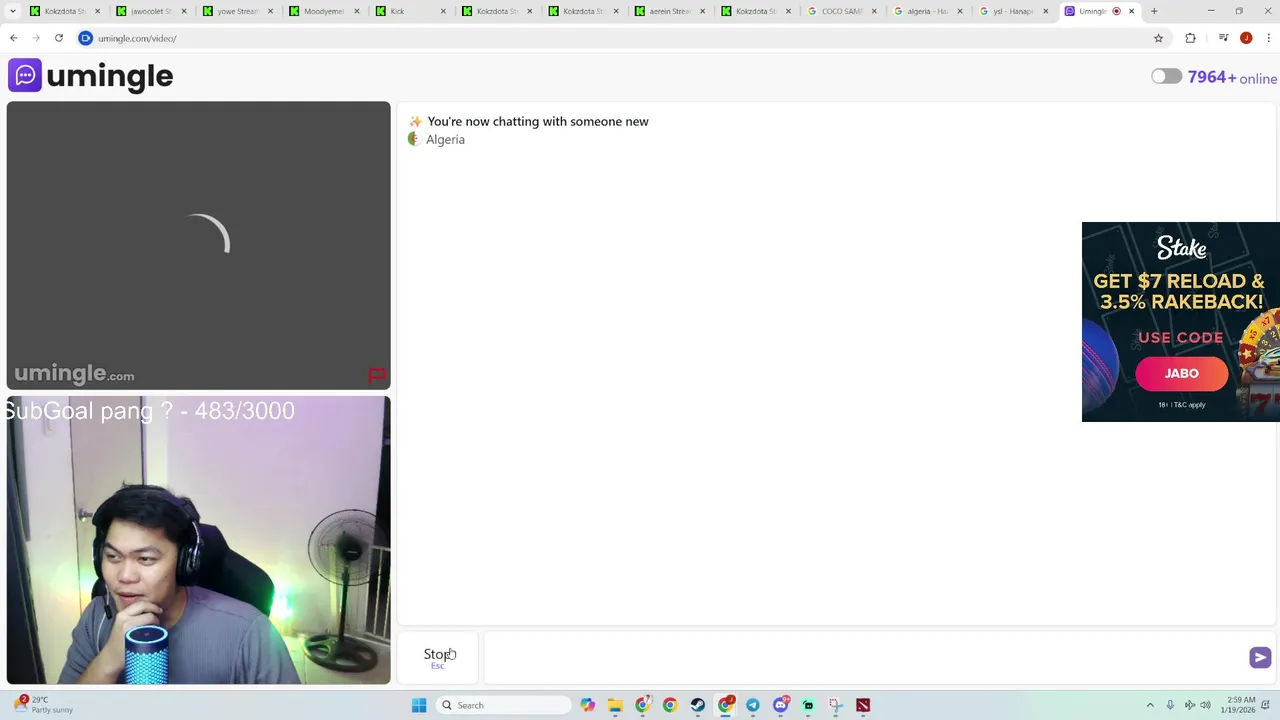Image resolution: width=1280 pixels, height=720 pixels.
Task: Click the '7964+ online' counter text
Action: point(1232,77)
